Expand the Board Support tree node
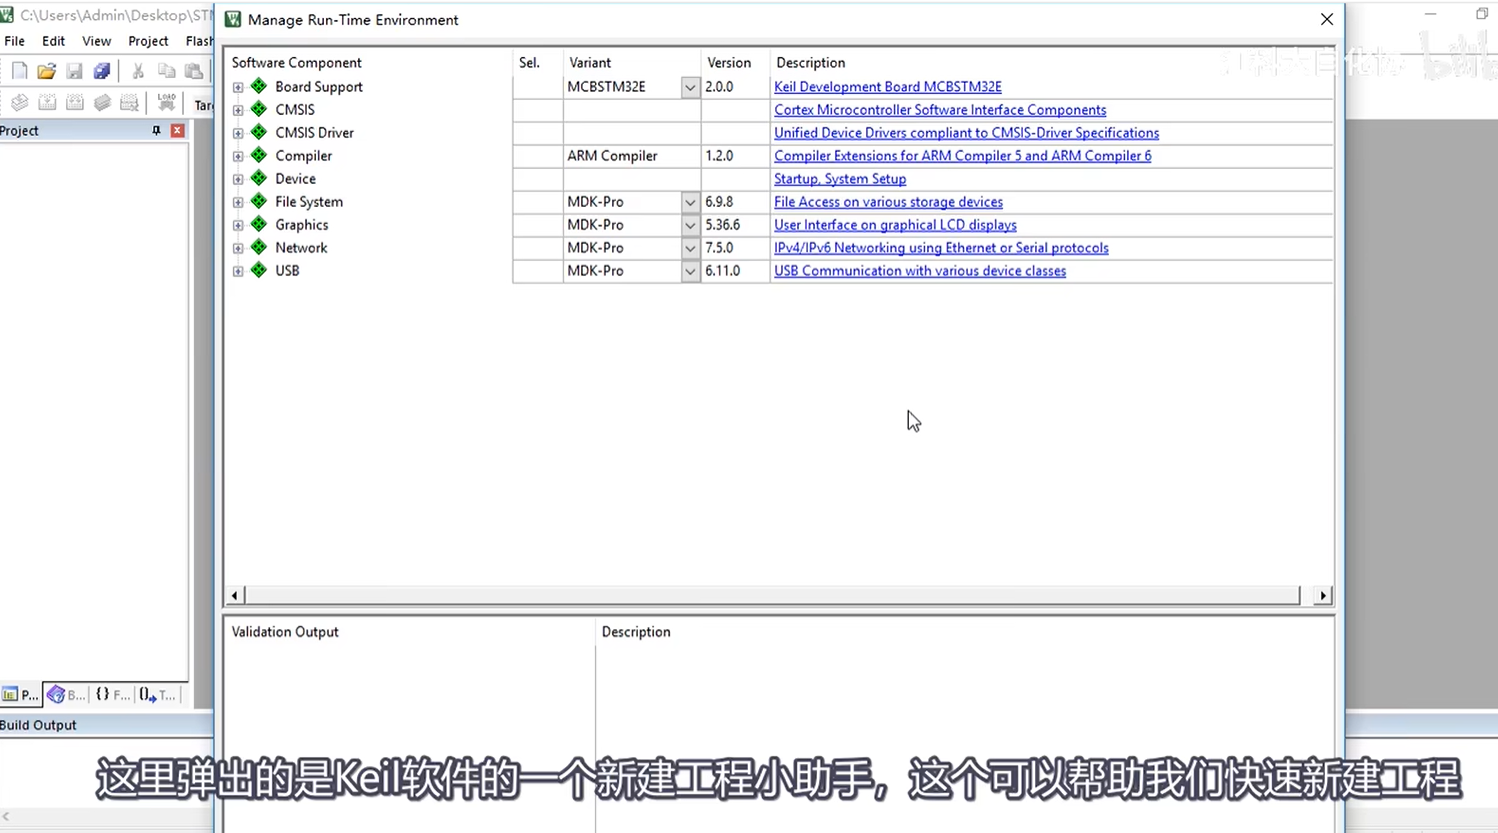Screen dimensions: 1498x833 pos(238,87)
